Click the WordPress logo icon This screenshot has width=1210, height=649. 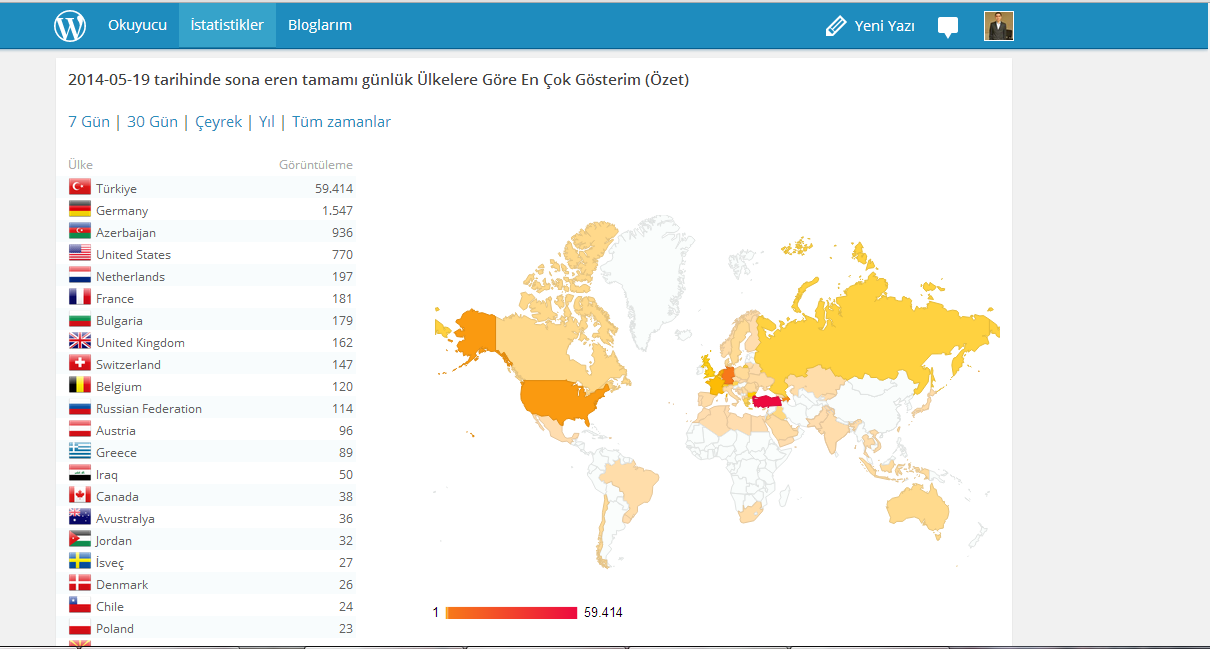pyautogui.click(x=70, y=26)
